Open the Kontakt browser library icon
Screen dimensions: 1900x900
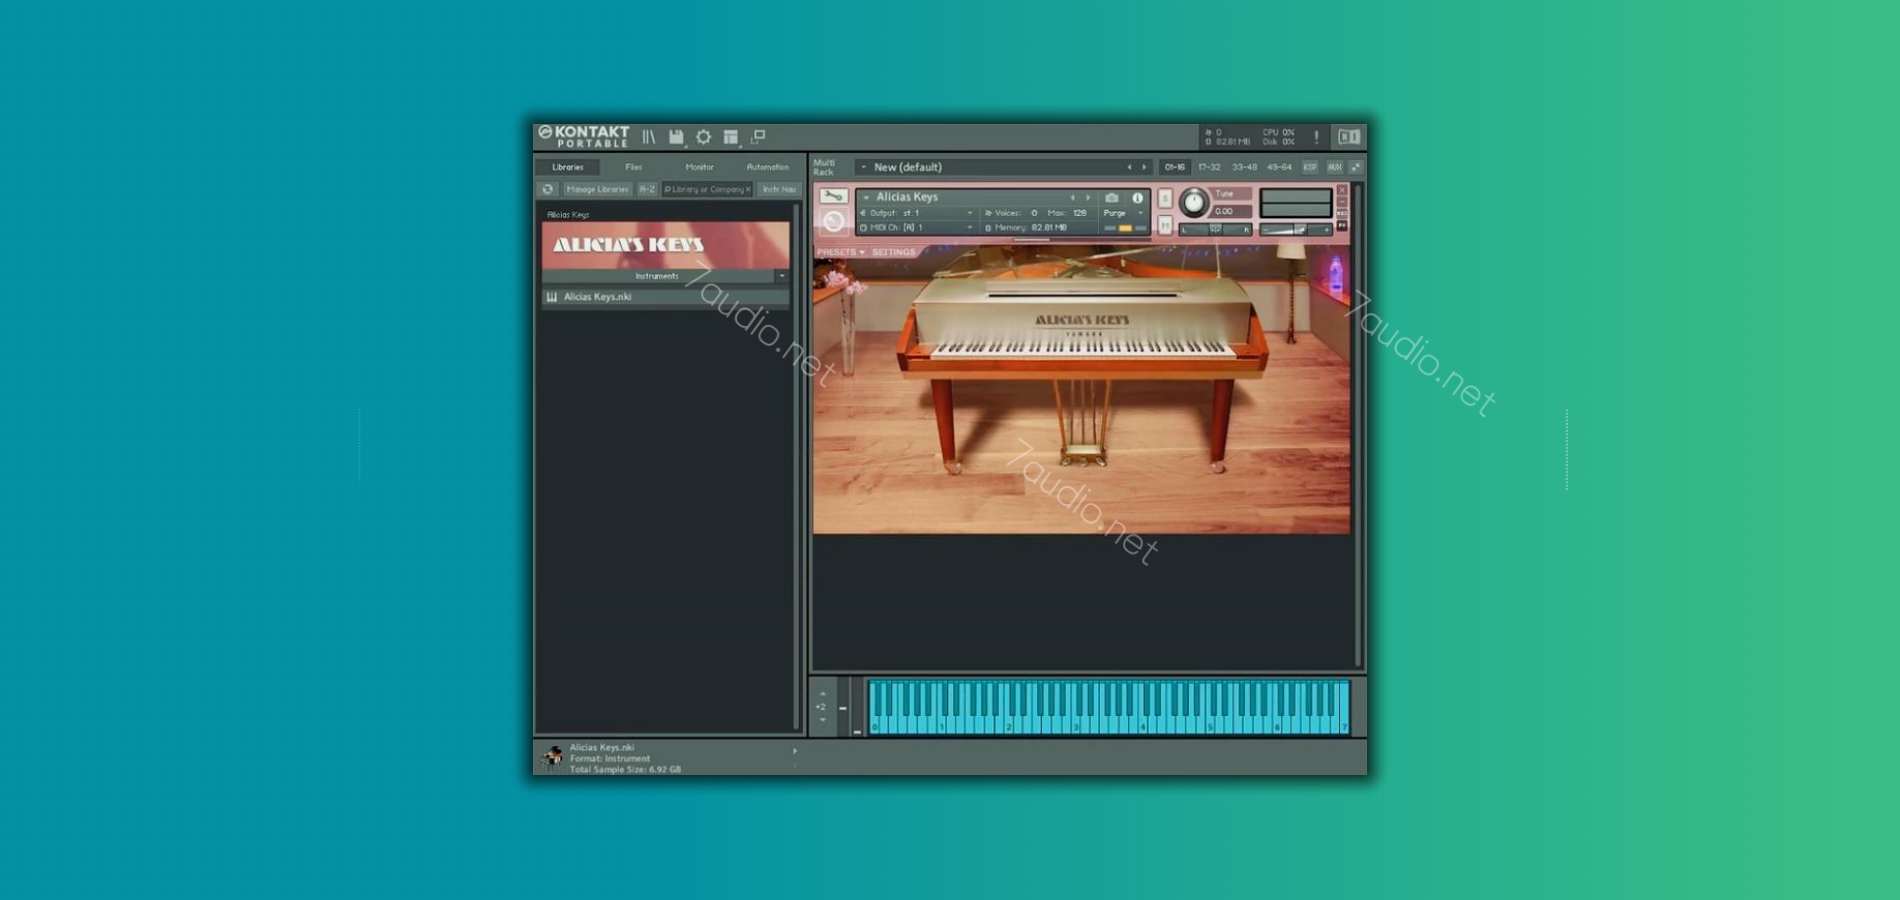point(649,137)
